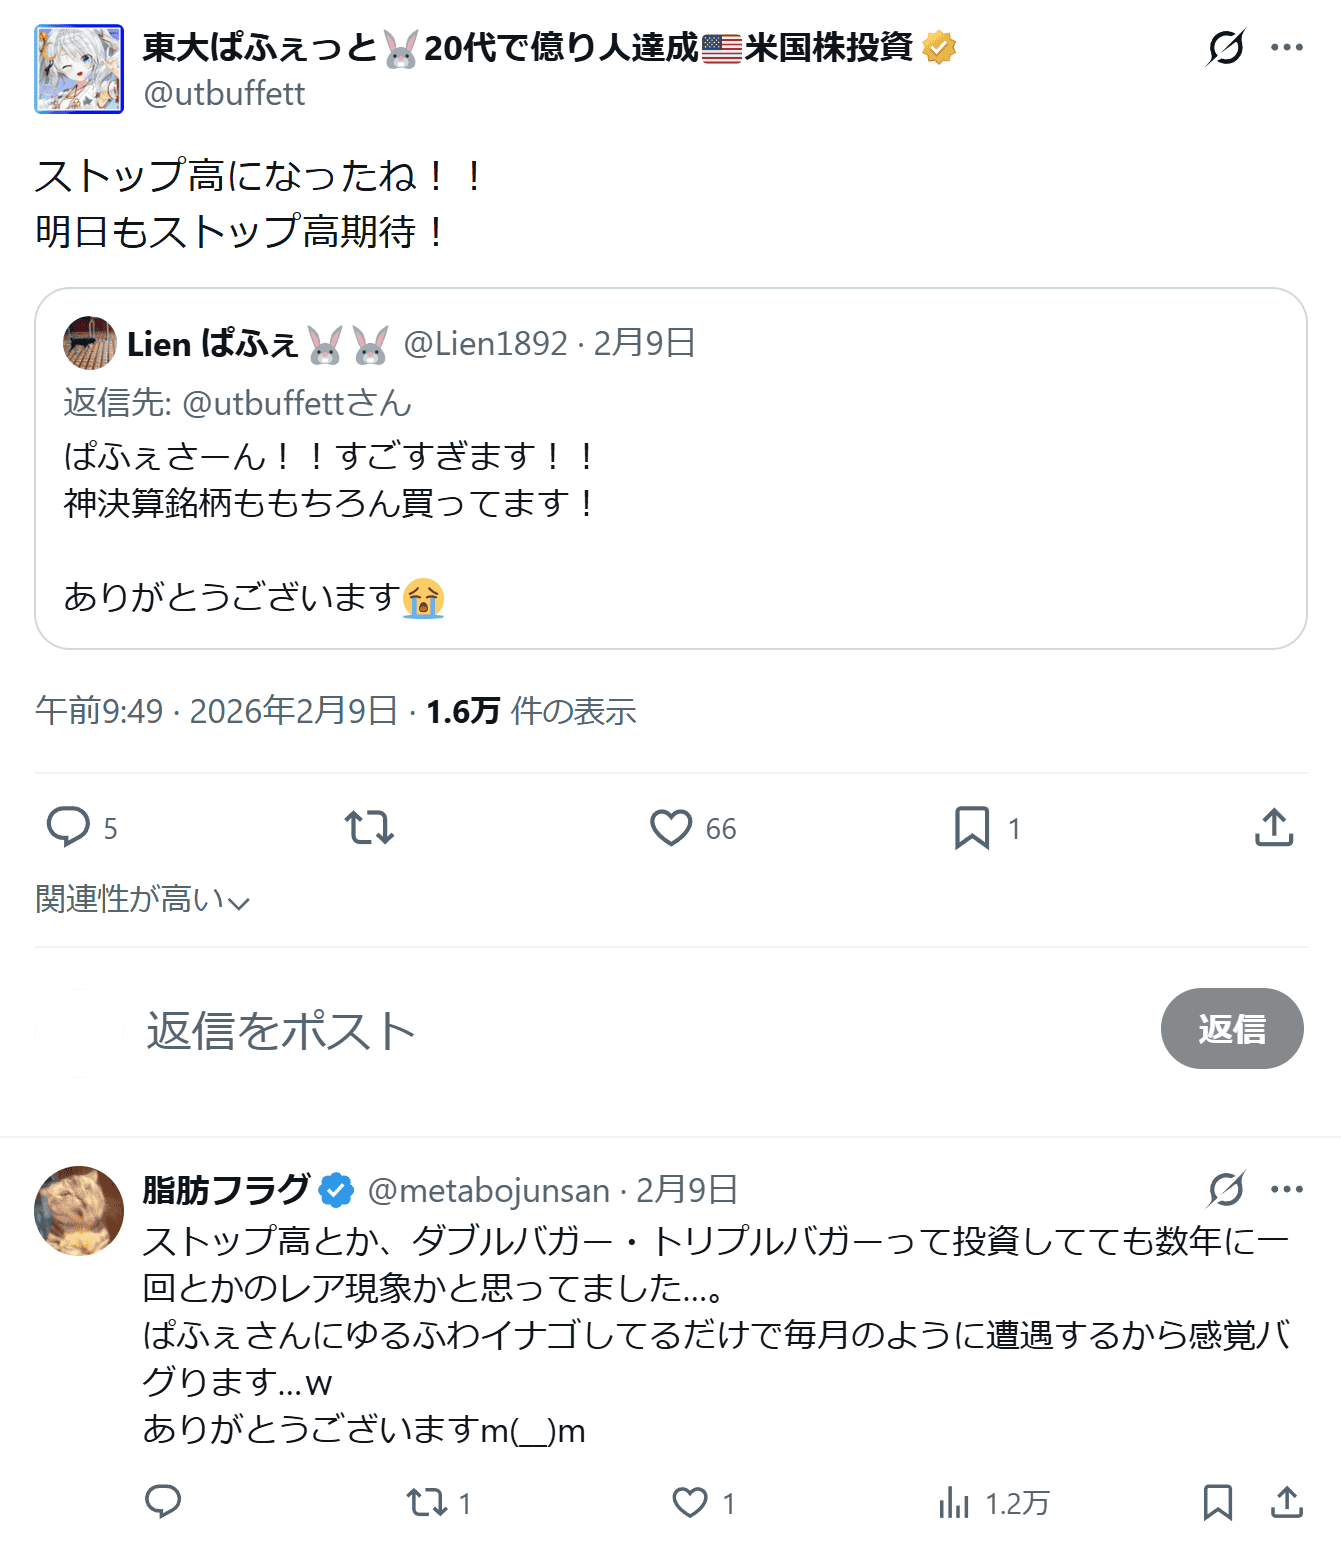The width and height of the screenshot is (1341, 1545).
Task: Open the more options menu on the main post
Action: coord(1286,47)
